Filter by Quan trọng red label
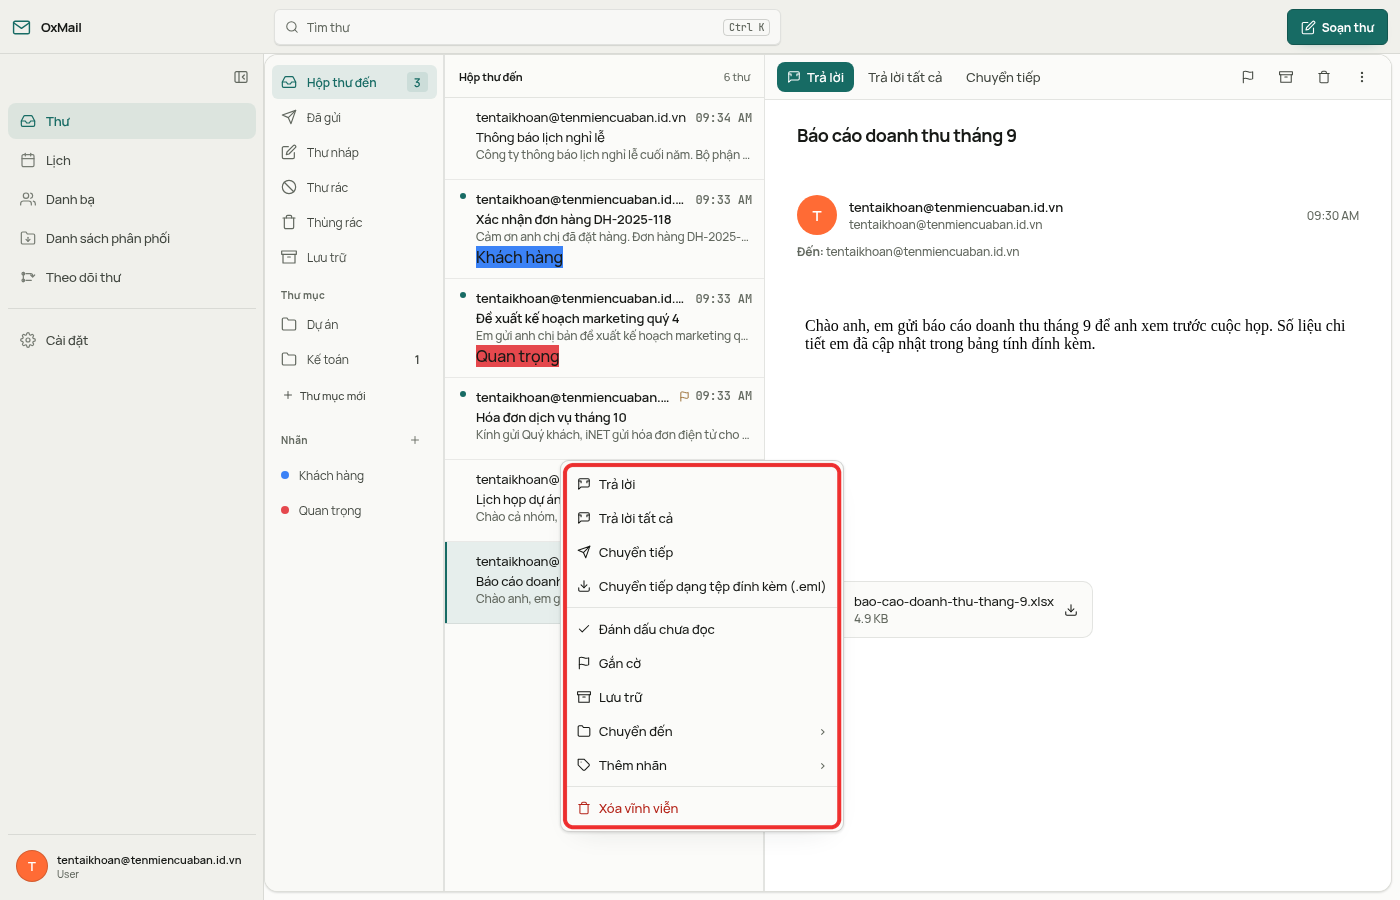Screen dimensions: 1400x900 pos(354,510)
